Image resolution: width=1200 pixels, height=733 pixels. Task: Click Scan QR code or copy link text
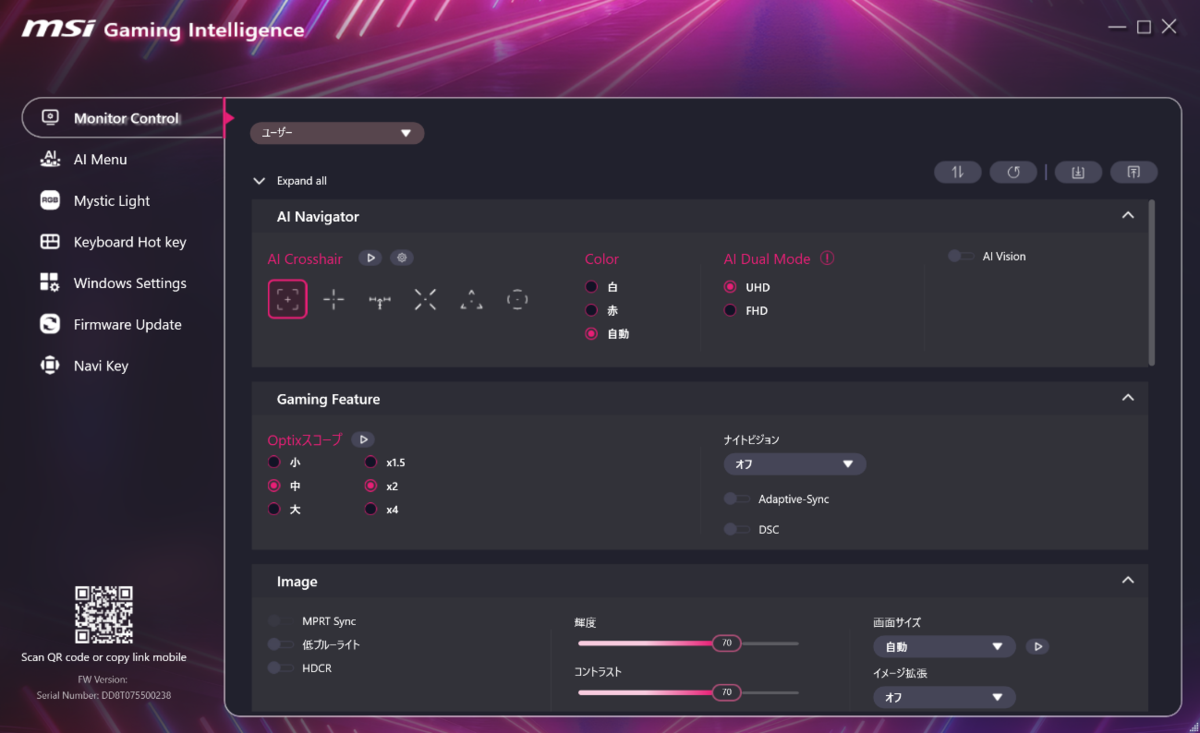pyautogui.click(x=104, y=657)
